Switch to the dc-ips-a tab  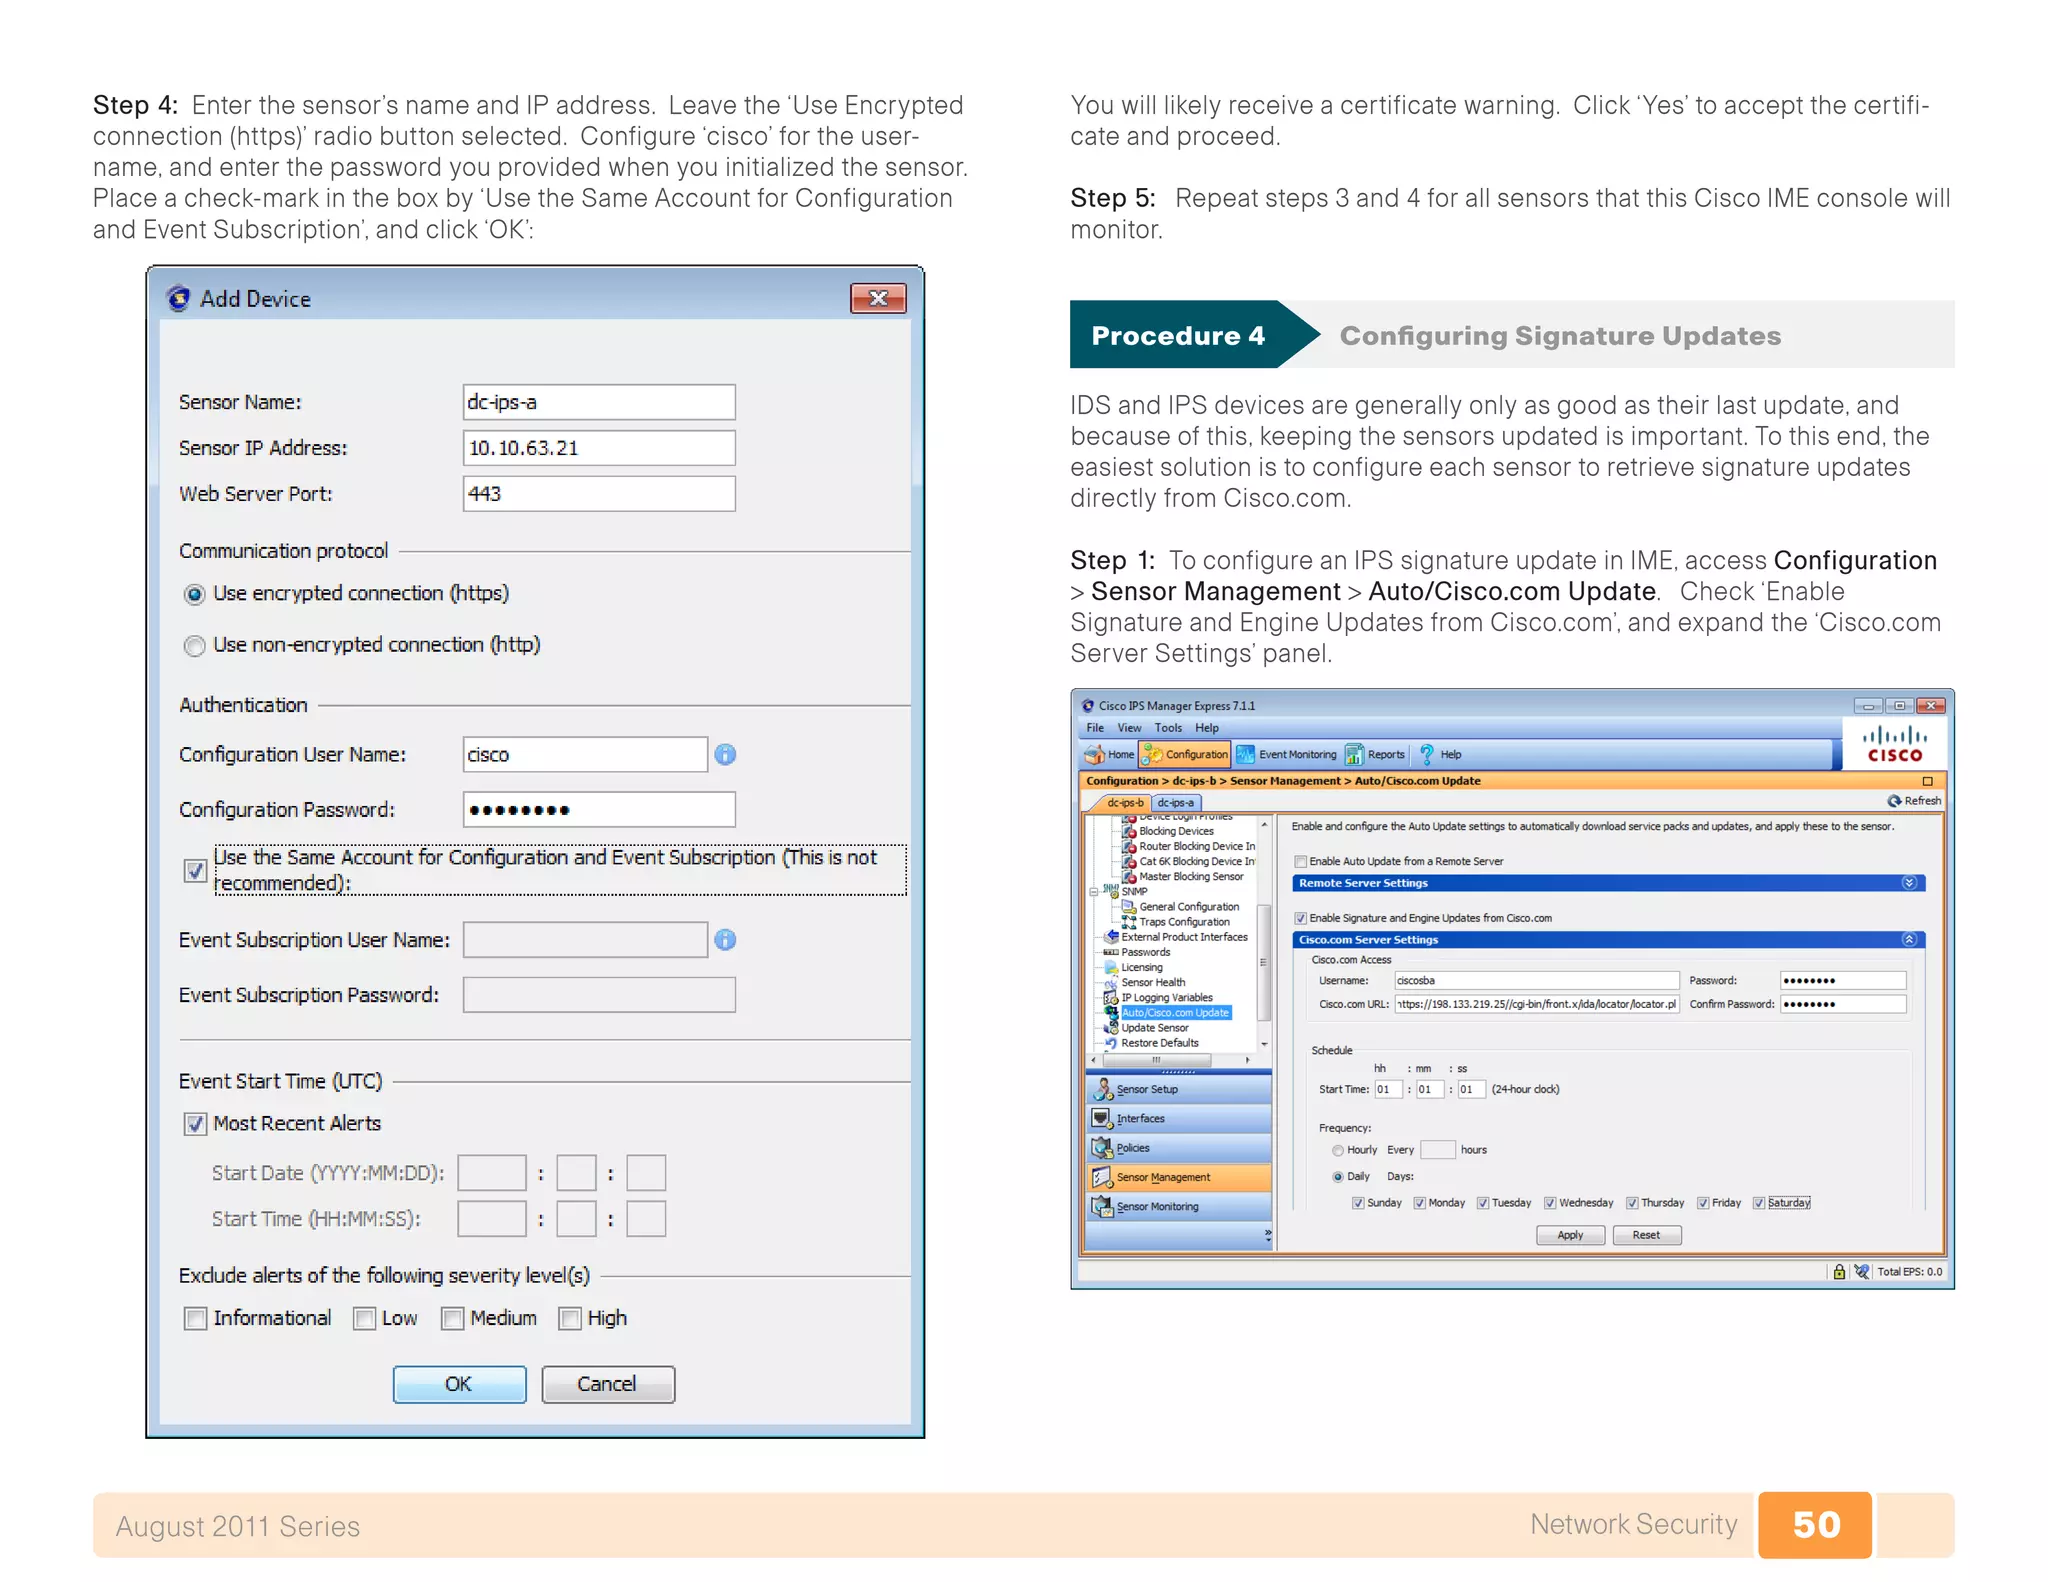pyautogui.click(x=1175, y=802)
